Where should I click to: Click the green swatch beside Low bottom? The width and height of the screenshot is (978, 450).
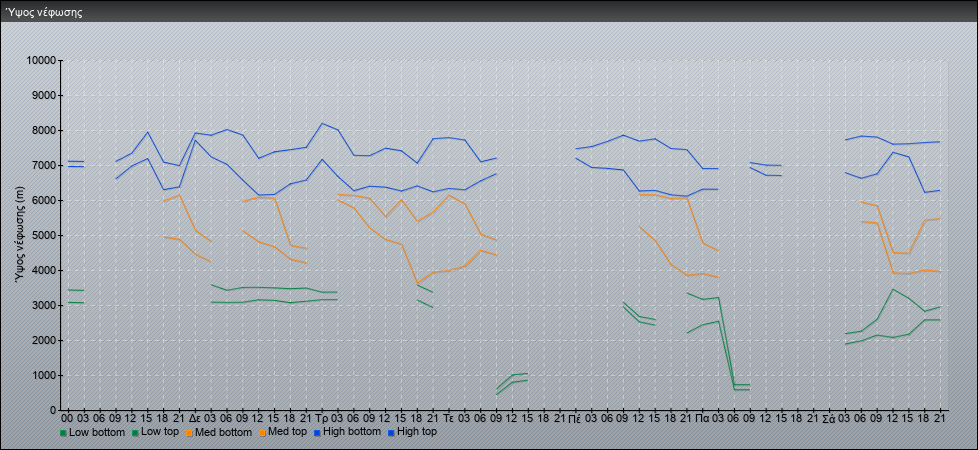pos(63,433)
